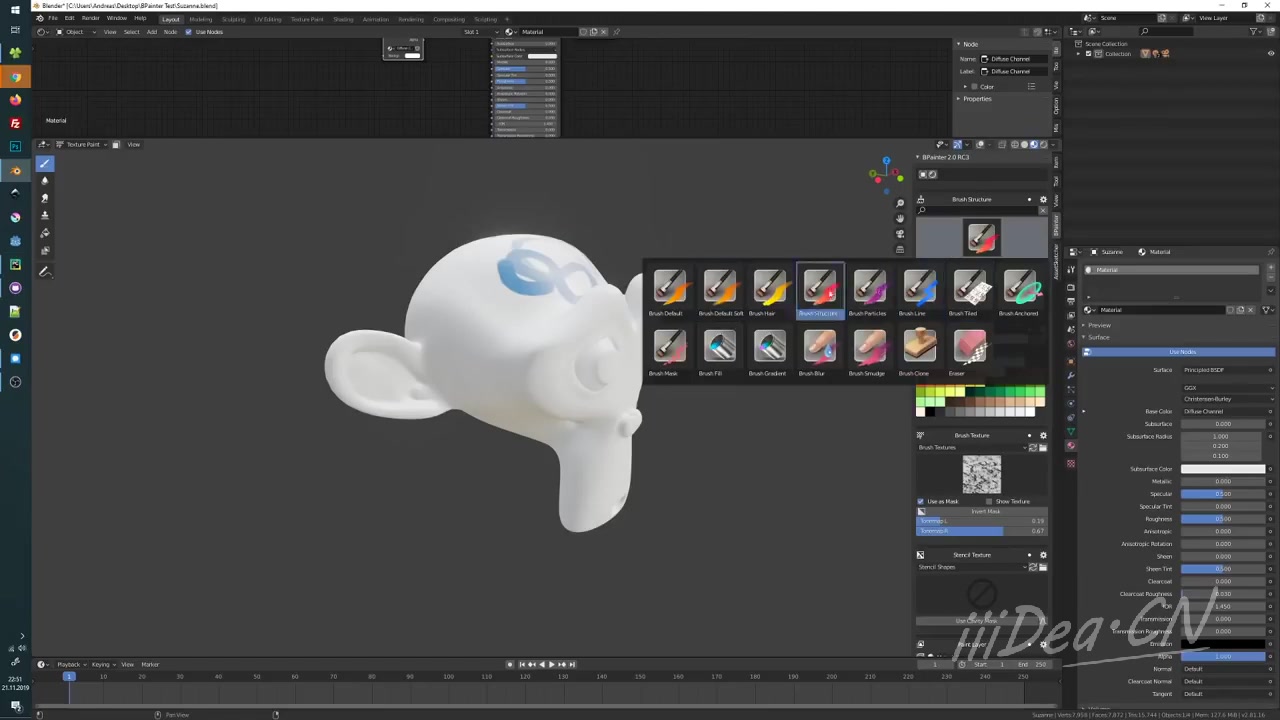
Task: Select the Brush Gradient preset
Action: point(769,353)
